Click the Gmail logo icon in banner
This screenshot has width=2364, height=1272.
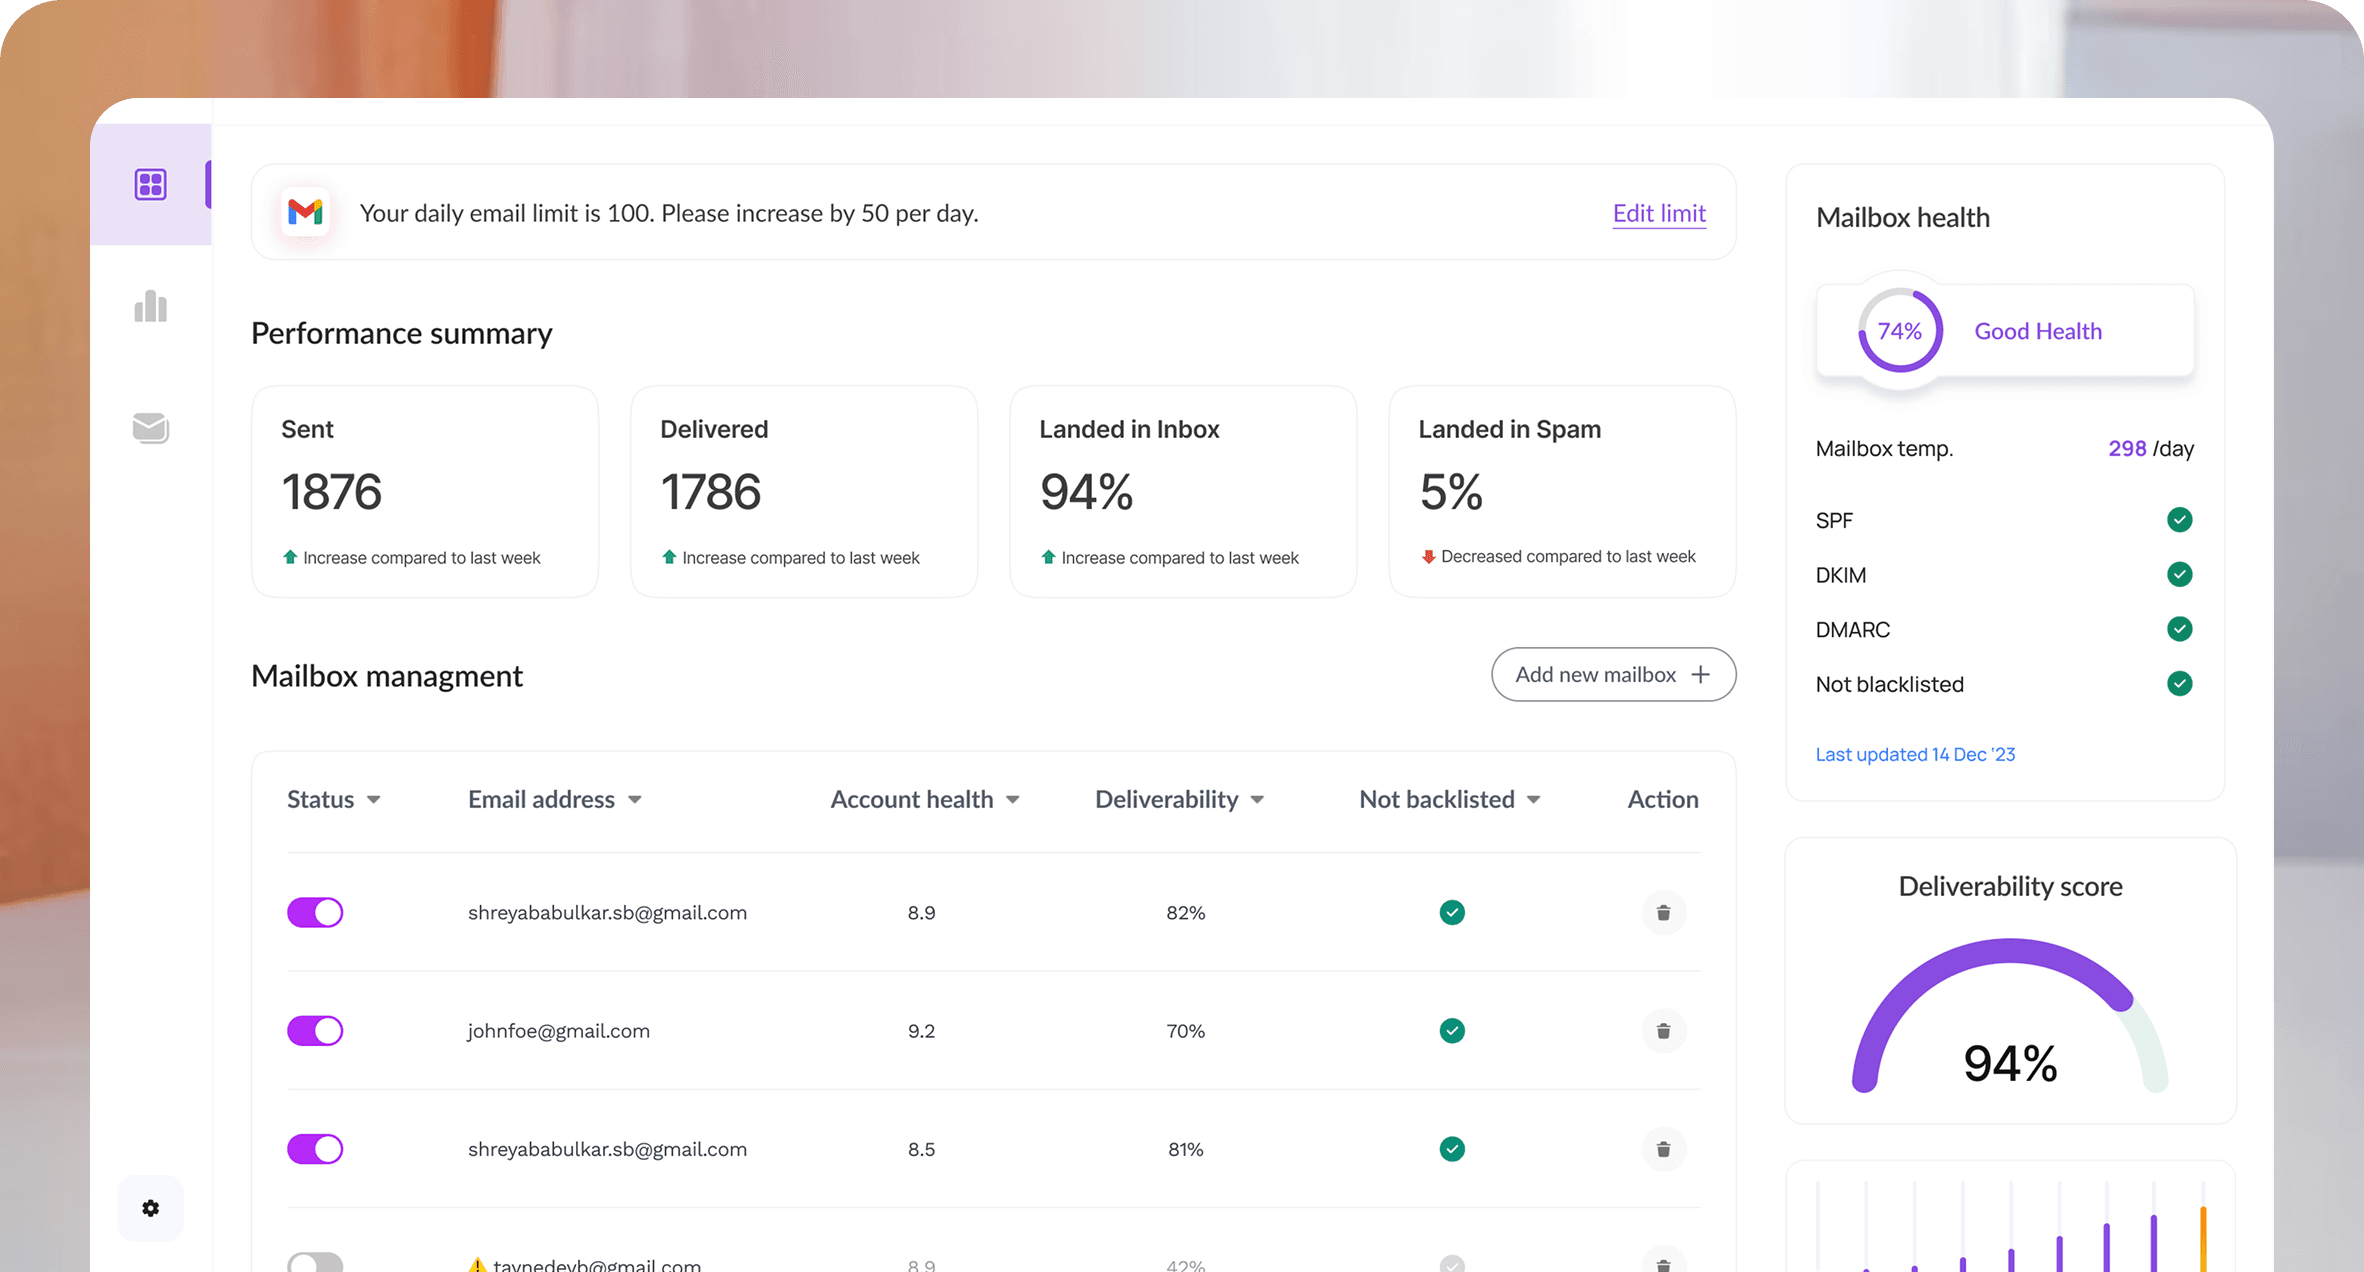click(x=305, y=212)
